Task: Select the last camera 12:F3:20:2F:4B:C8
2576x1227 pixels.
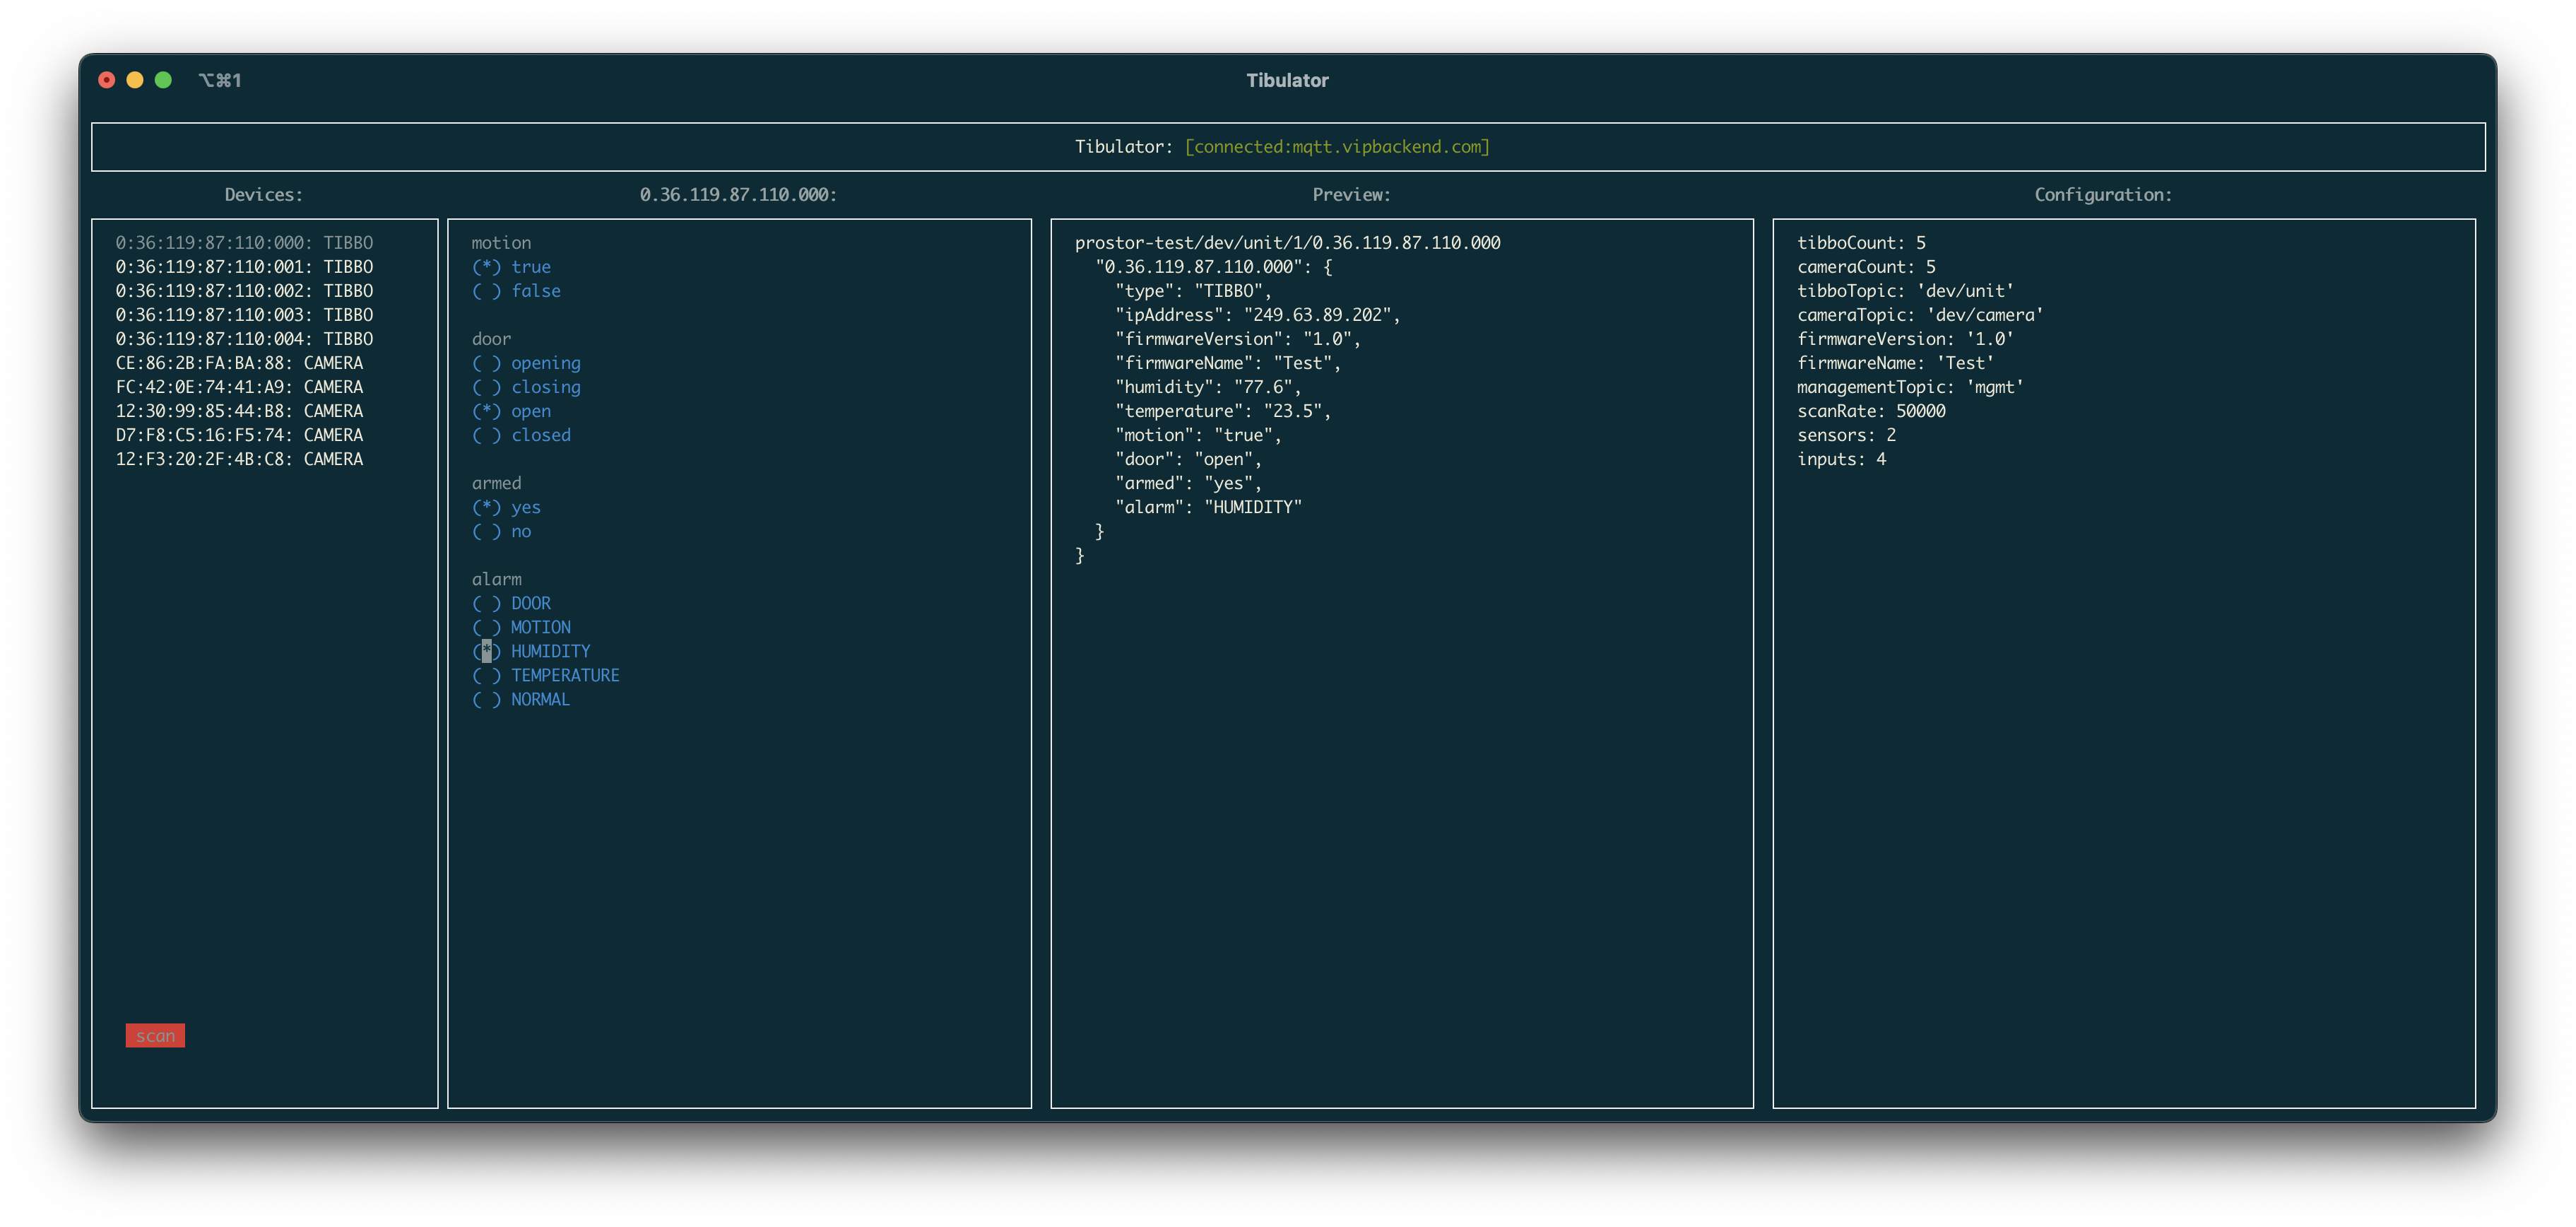Action: (239, 459)
